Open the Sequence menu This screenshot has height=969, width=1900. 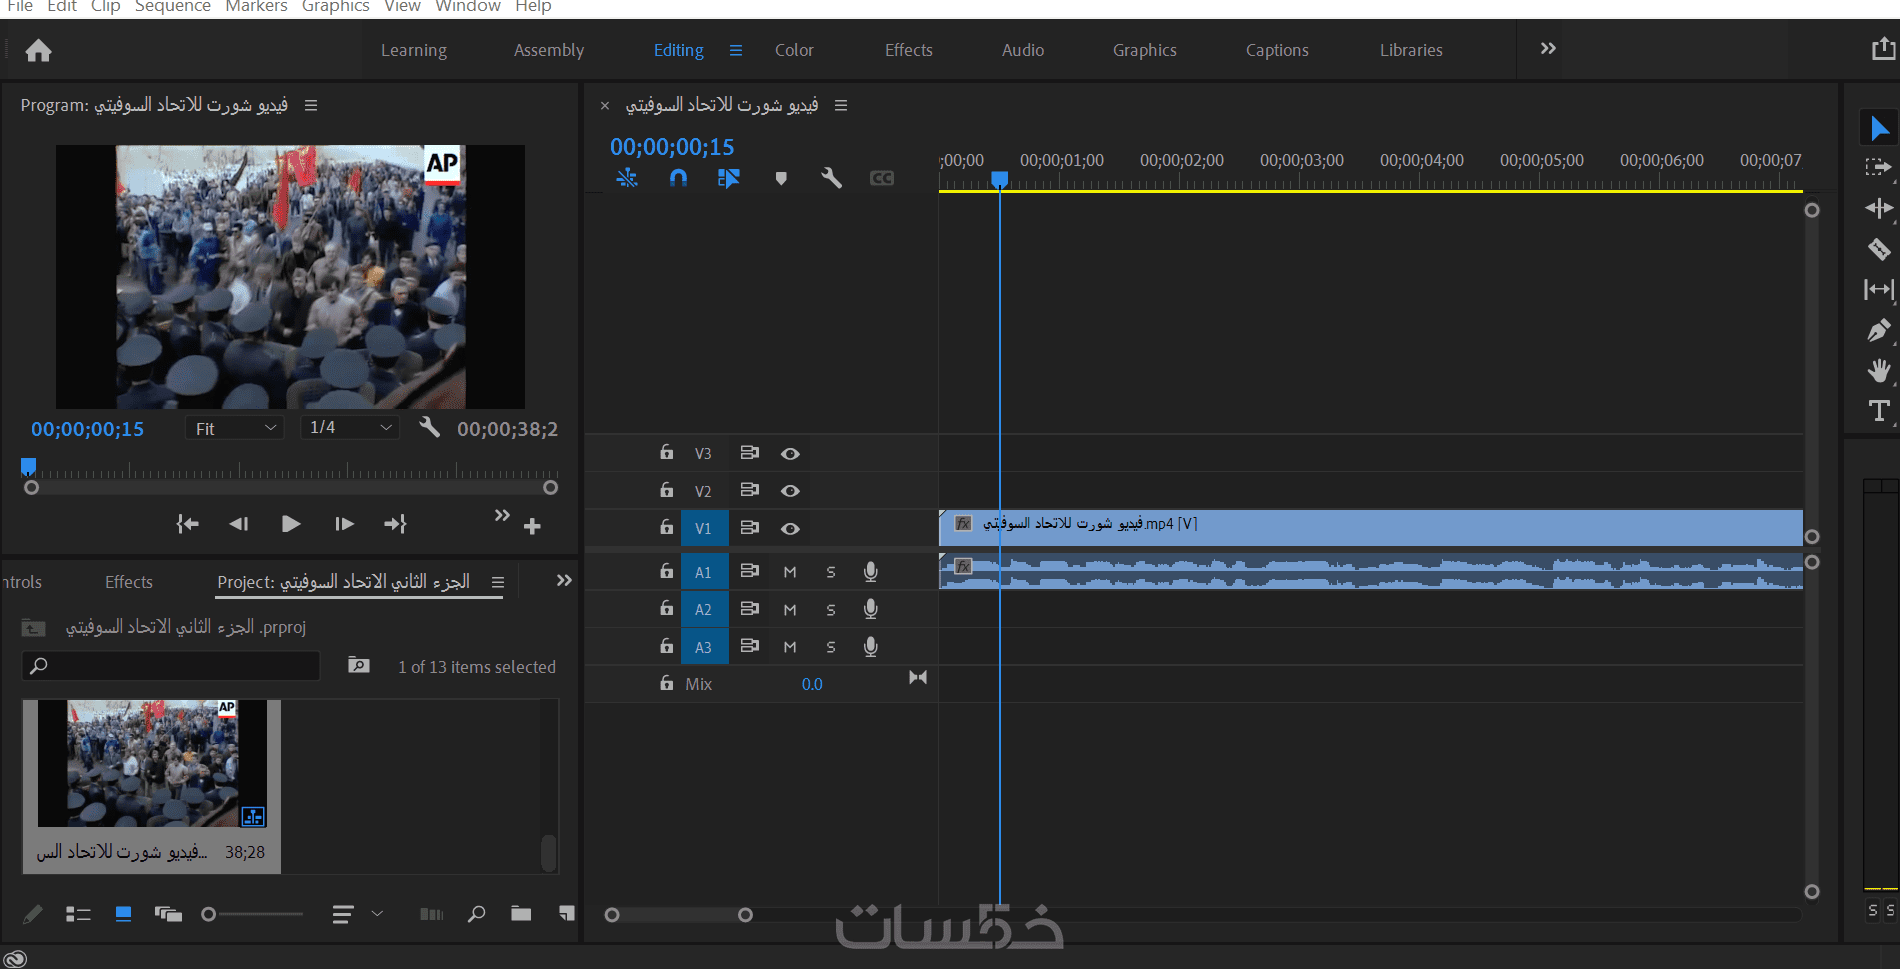click(x=172, y=7)
